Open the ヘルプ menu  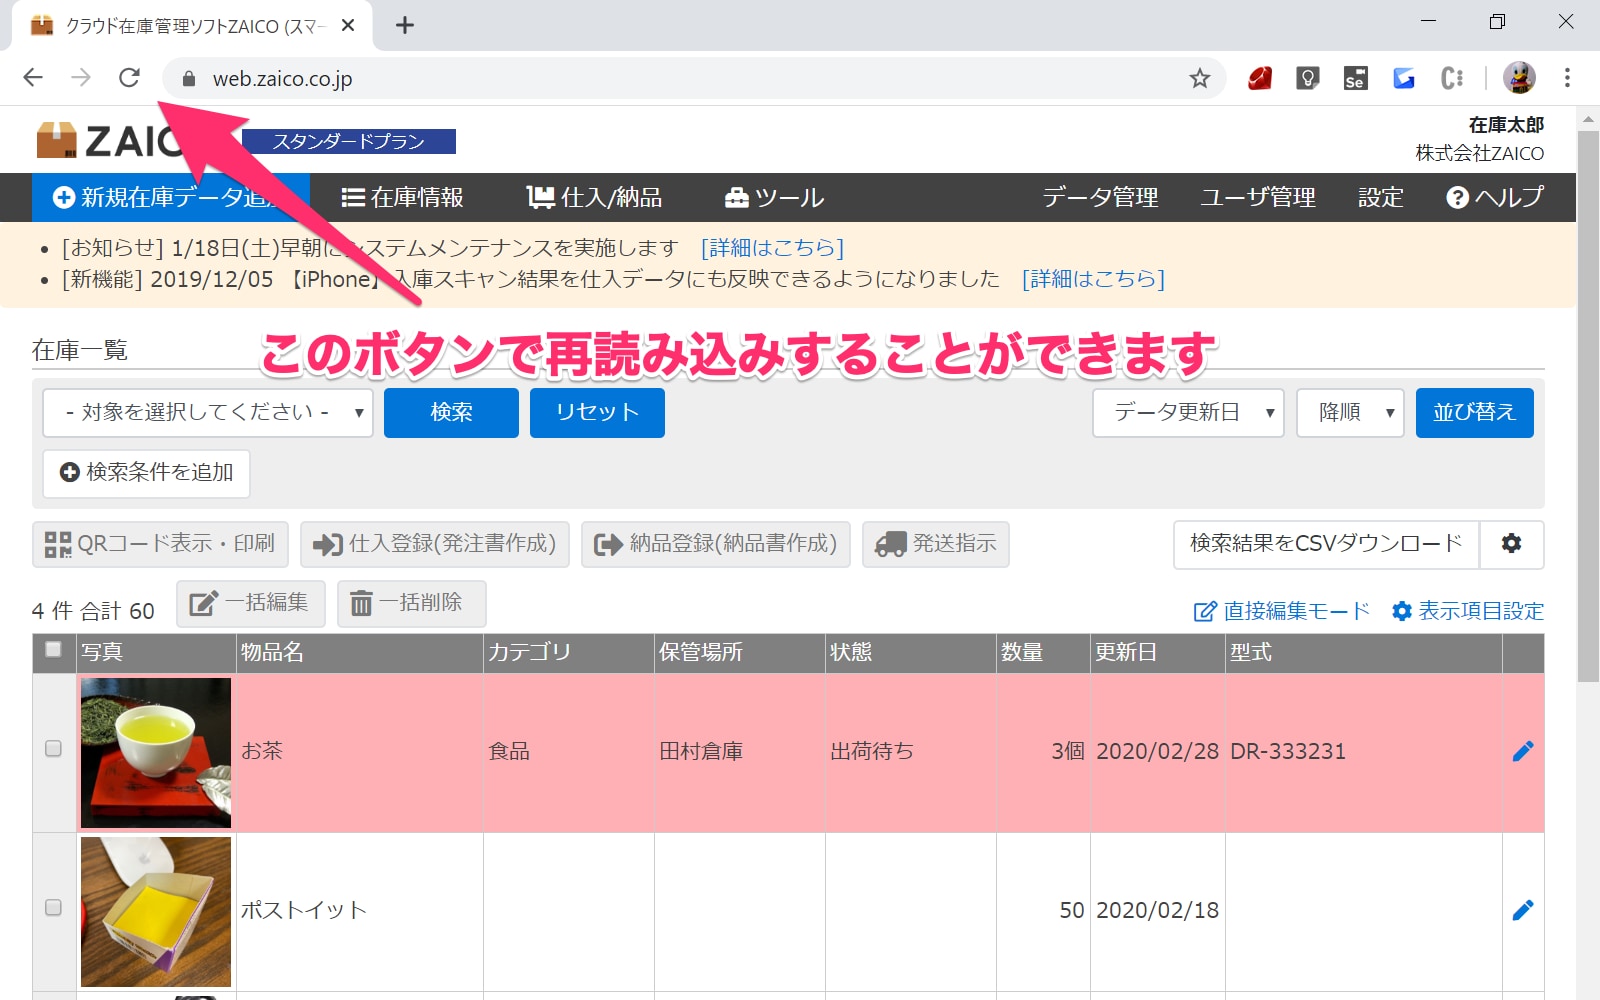tap(1495, 198)
